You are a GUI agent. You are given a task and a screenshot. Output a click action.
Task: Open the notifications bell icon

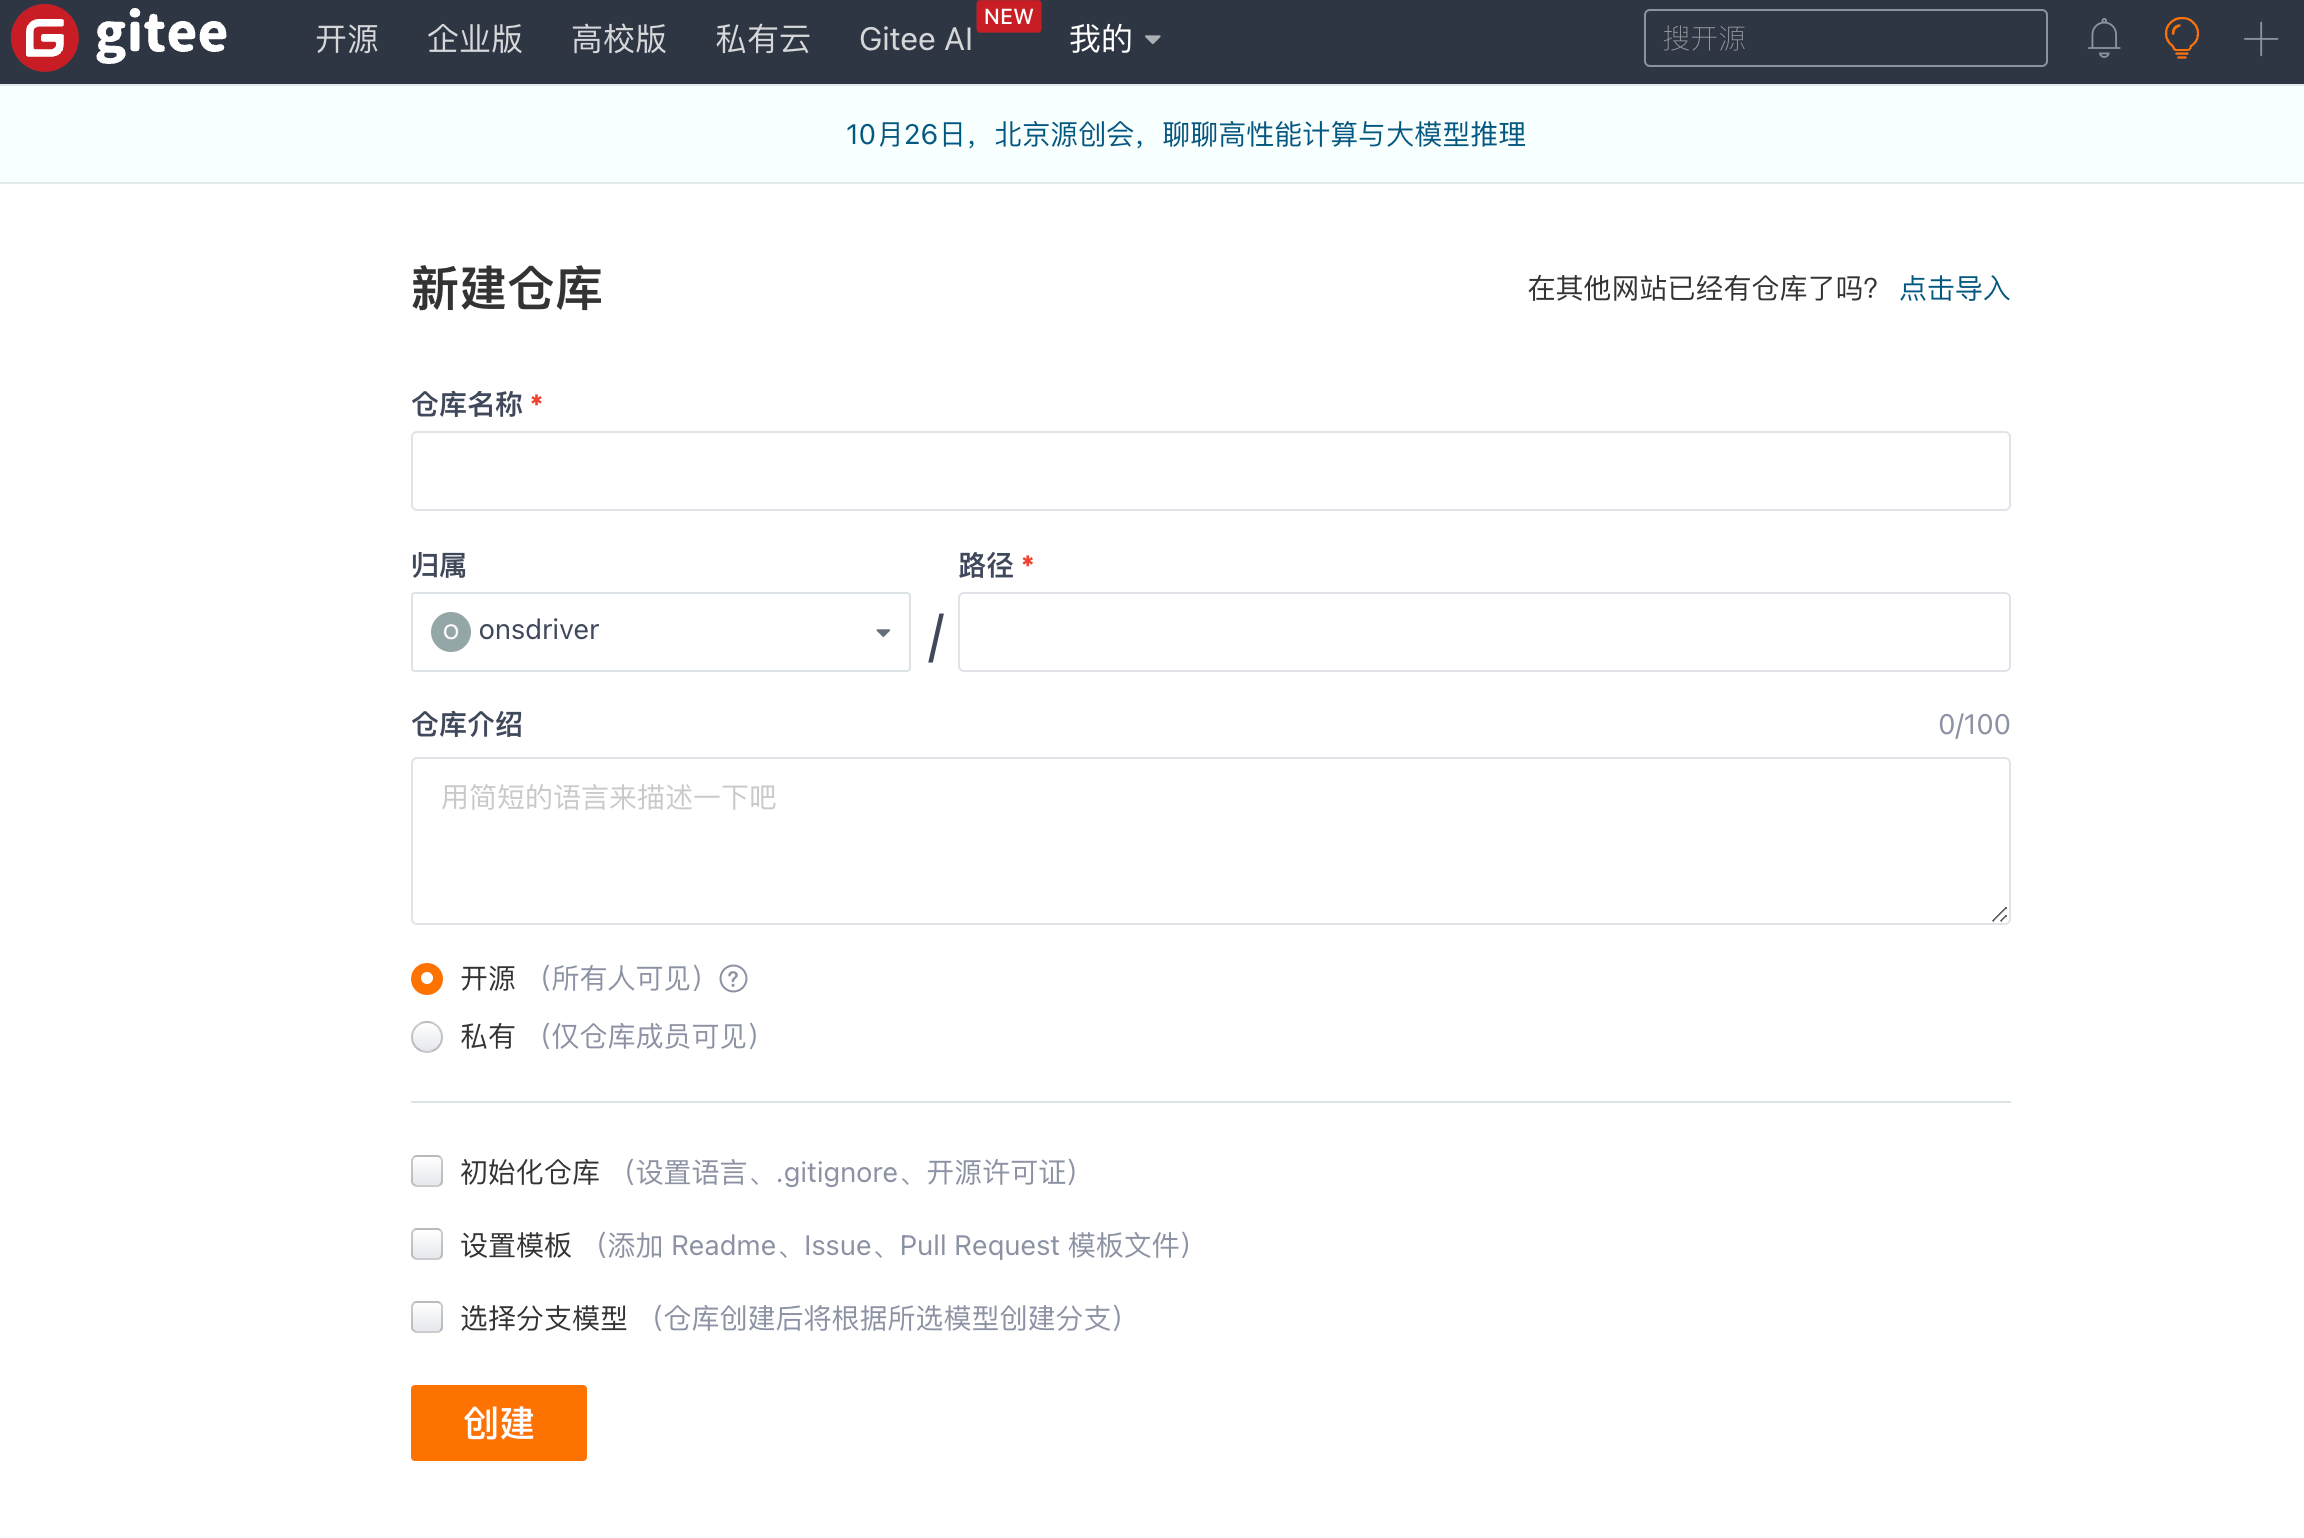pos(2103,39)
